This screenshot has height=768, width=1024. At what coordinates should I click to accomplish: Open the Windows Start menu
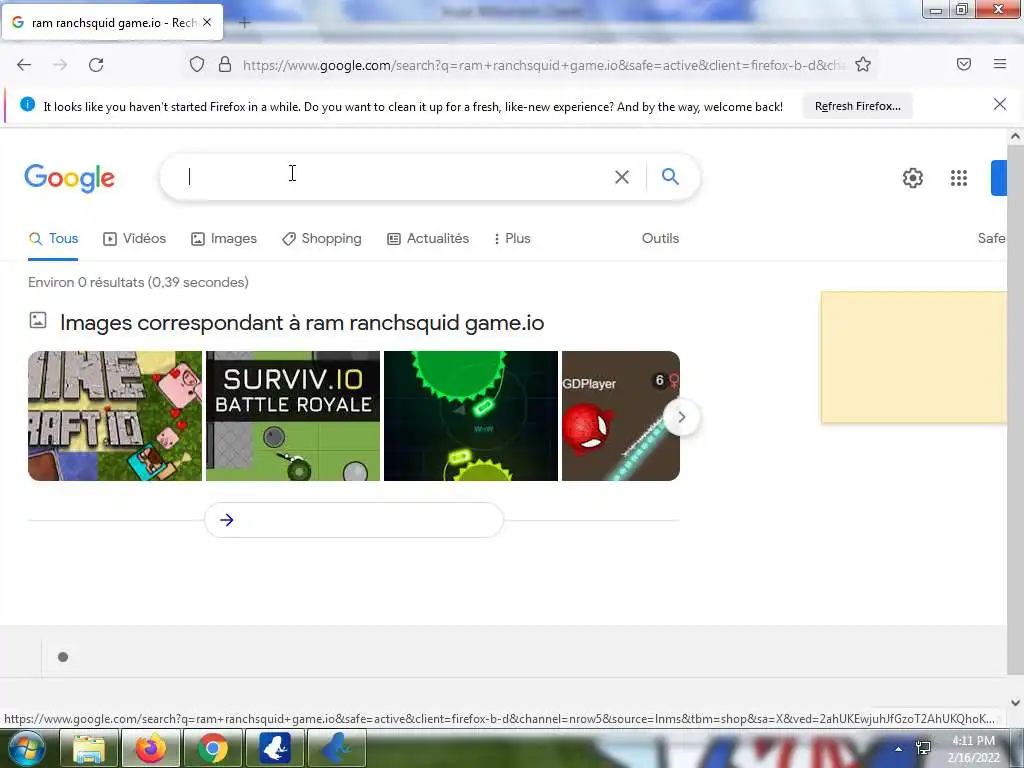coord(25,748)
